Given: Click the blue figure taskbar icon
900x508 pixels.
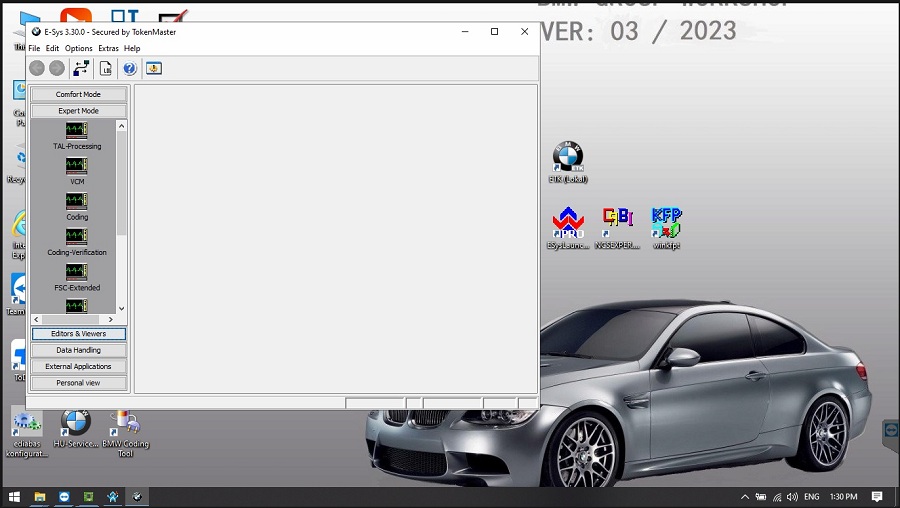Looking at the screenshot, I should point(112,497).
